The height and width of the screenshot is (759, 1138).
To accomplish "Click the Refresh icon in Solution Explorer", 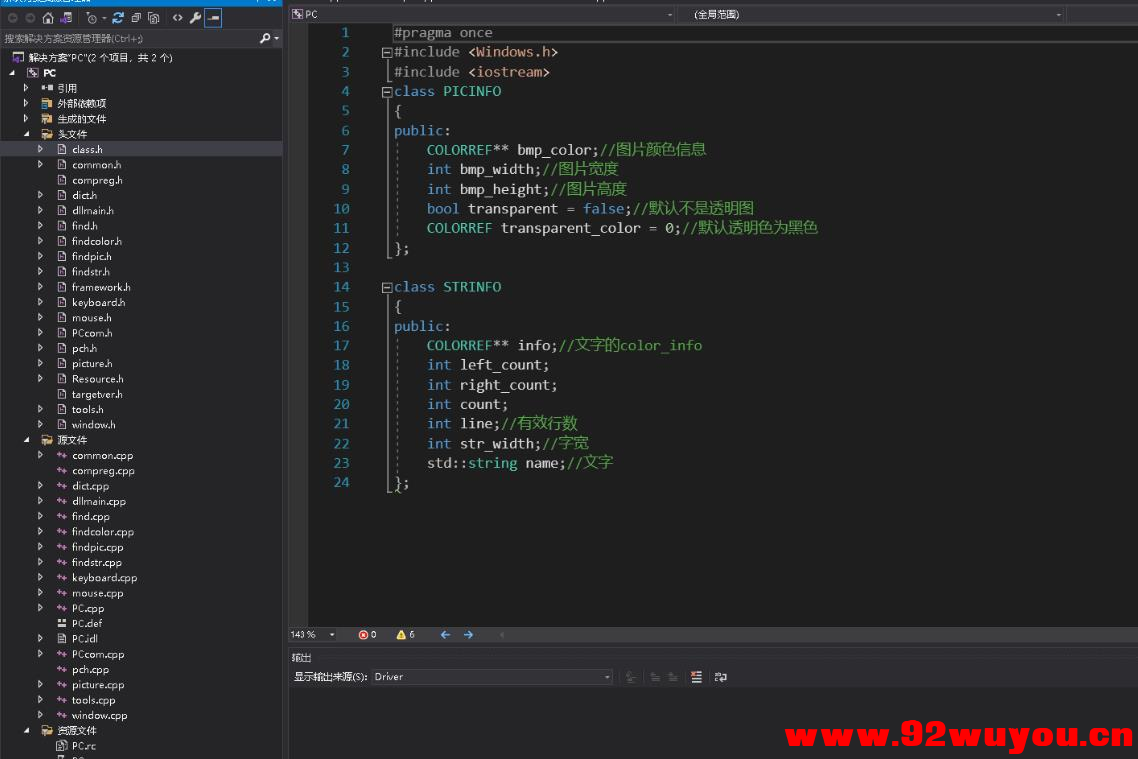I will point(117,17).
